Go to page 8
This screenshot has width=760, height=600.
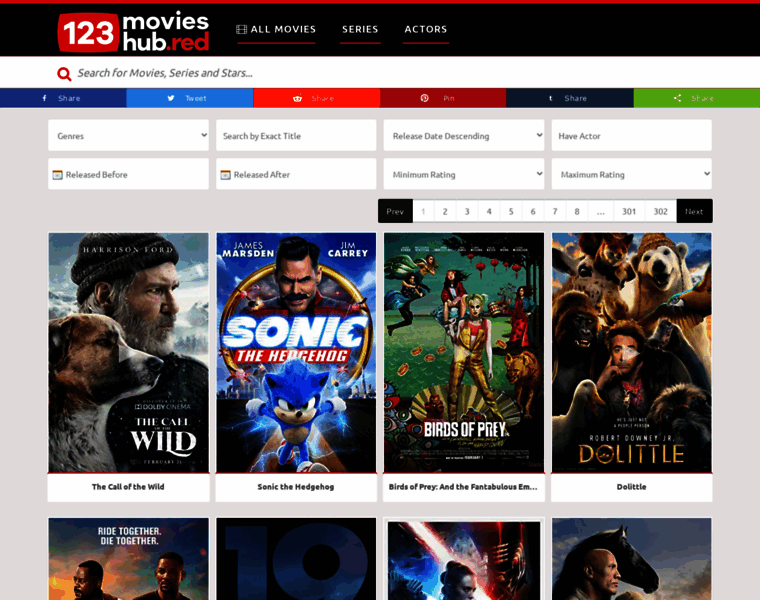pos(577,211)
